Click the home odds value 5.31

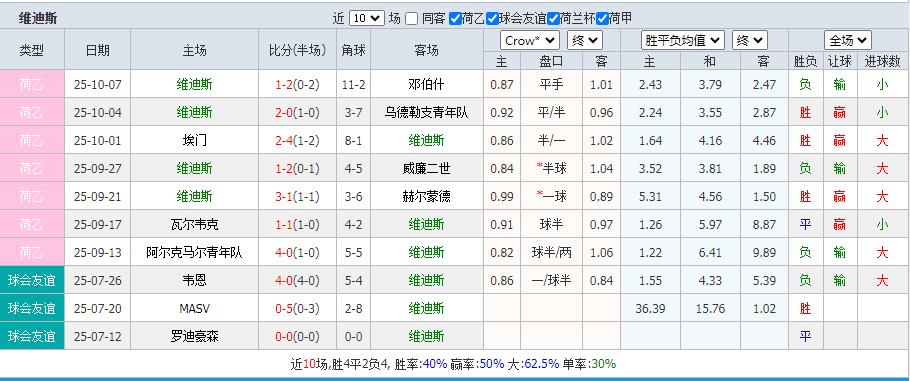(x=650, y=197)
